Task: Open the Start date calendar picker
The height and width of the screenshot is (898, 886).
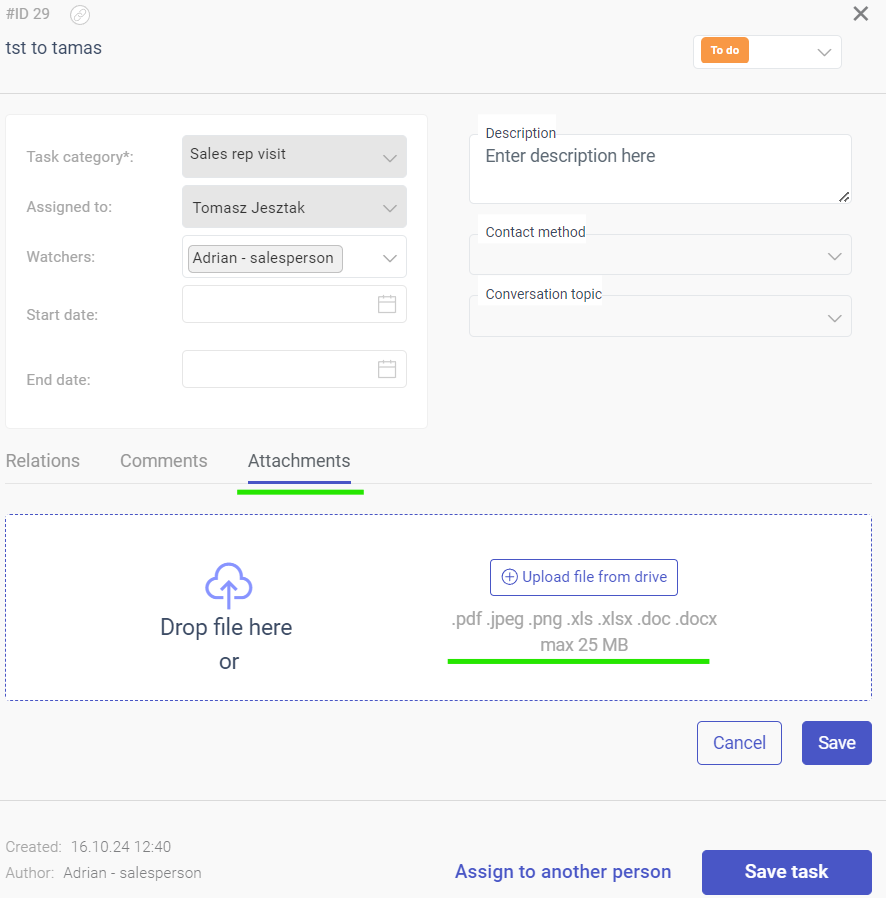Action: pos(387,304)
